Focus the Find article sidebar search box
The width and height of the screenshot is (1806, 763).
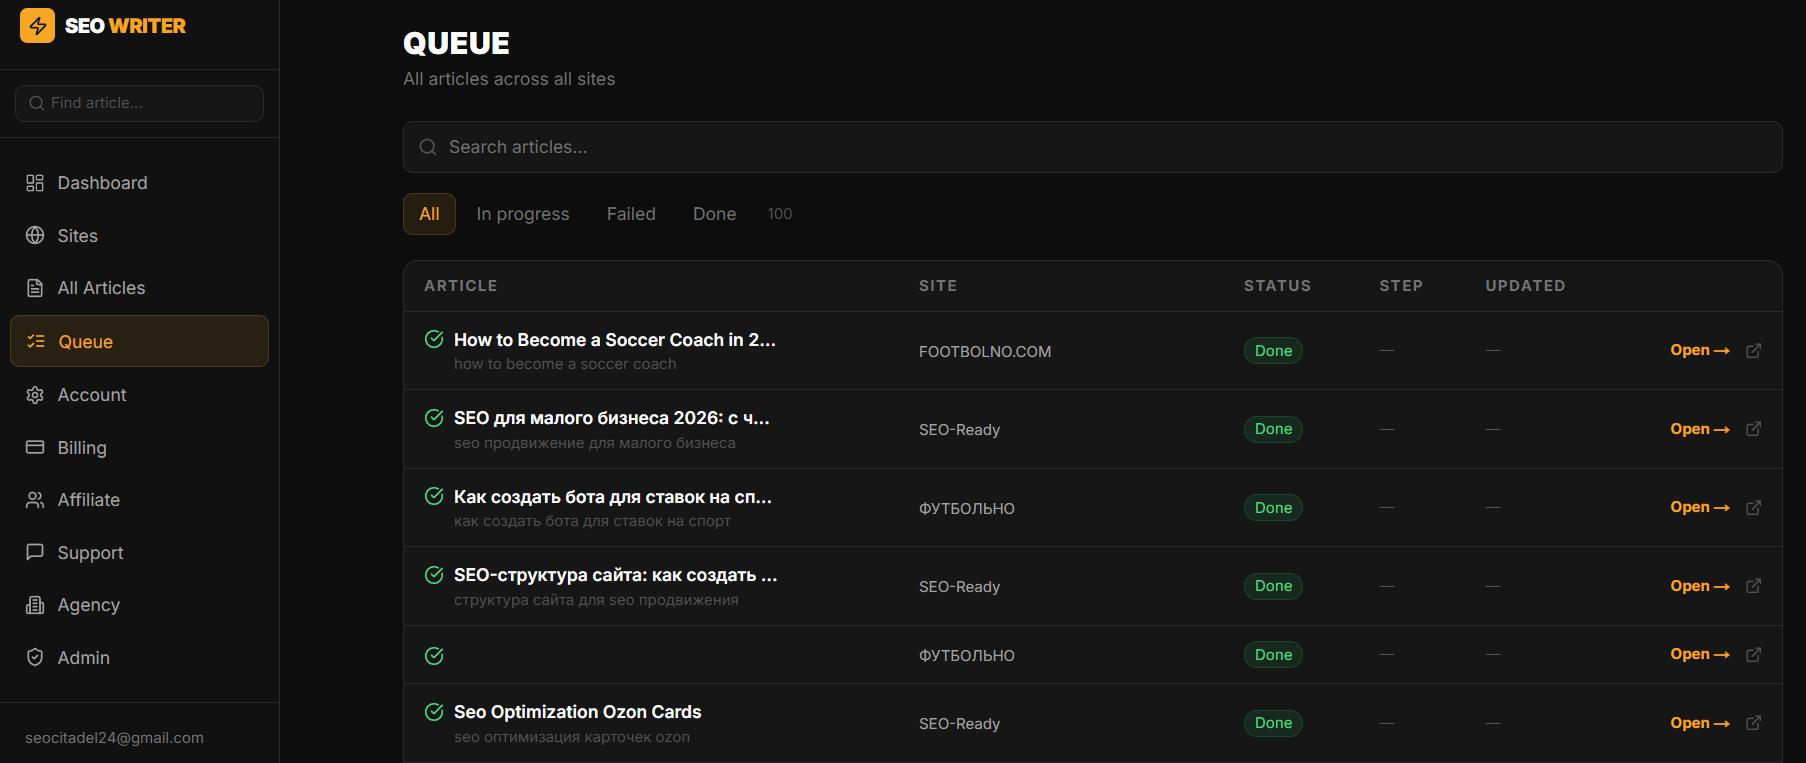click(139, 103)
